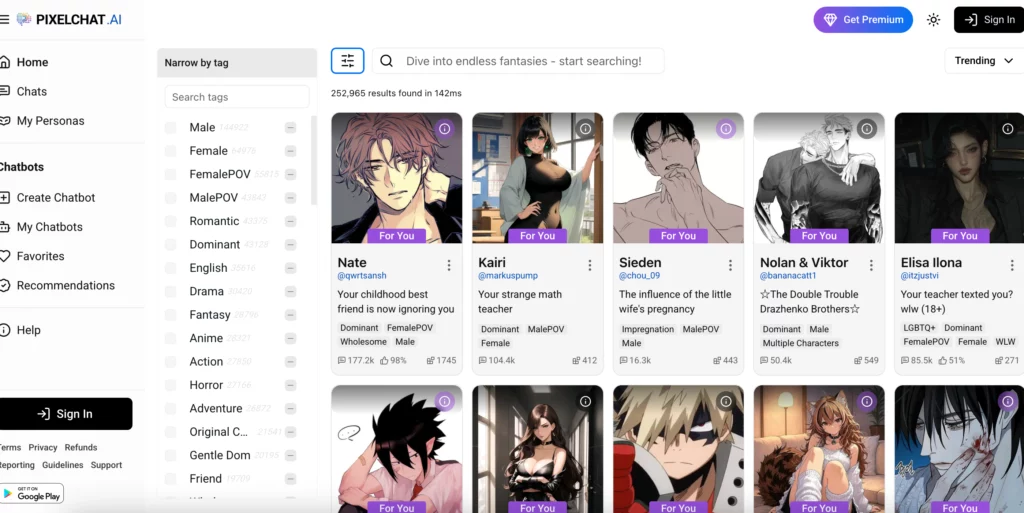Click the LGBTQ+ tag on Elisa Ilona card
The height and width of the screenshot is (513, 1024).
[x=920, y=328]
